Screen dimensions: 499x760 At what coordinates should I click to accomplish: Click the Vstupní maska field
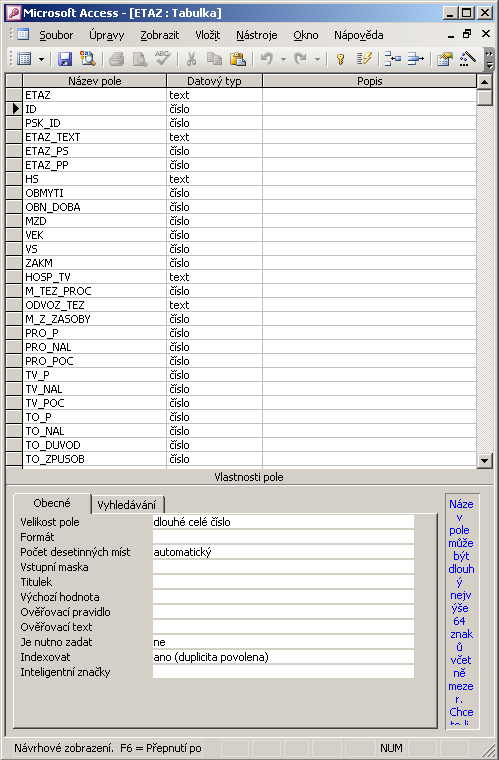(283, 567)
